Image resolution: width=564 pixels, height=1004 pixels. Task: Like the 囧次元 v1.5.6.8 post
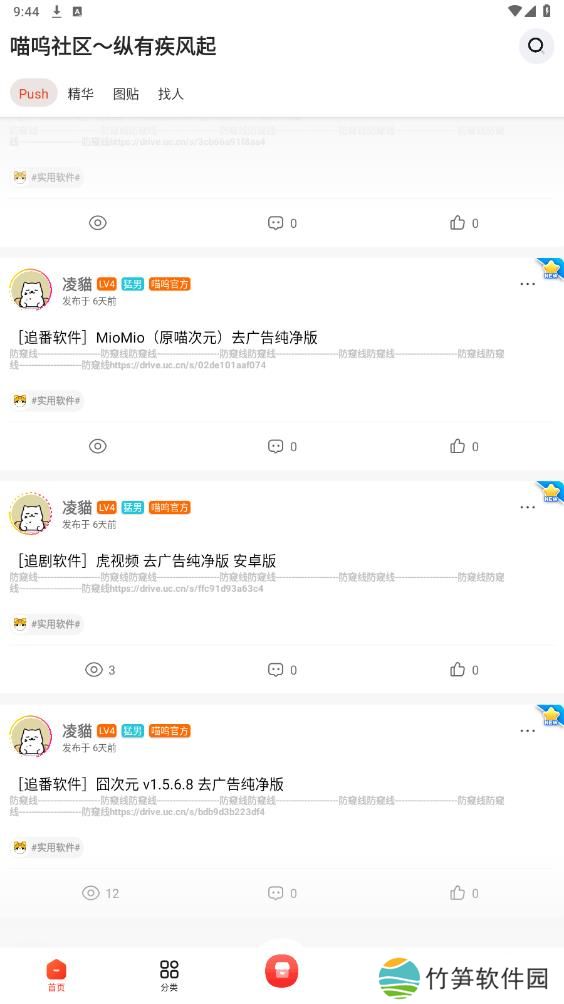(x=464, y=893)
